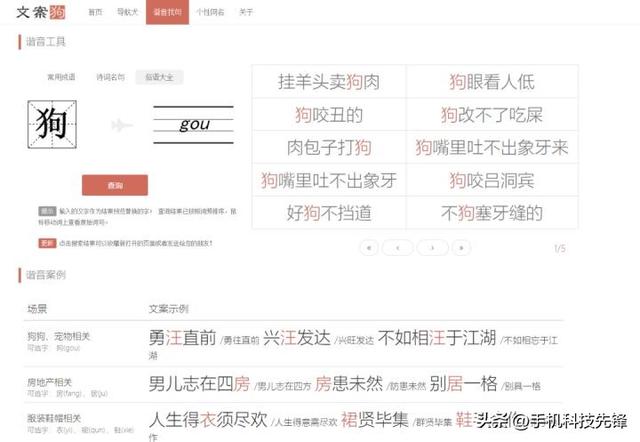Click example phrase 人生得衣须尽欢

click(208, 420)
